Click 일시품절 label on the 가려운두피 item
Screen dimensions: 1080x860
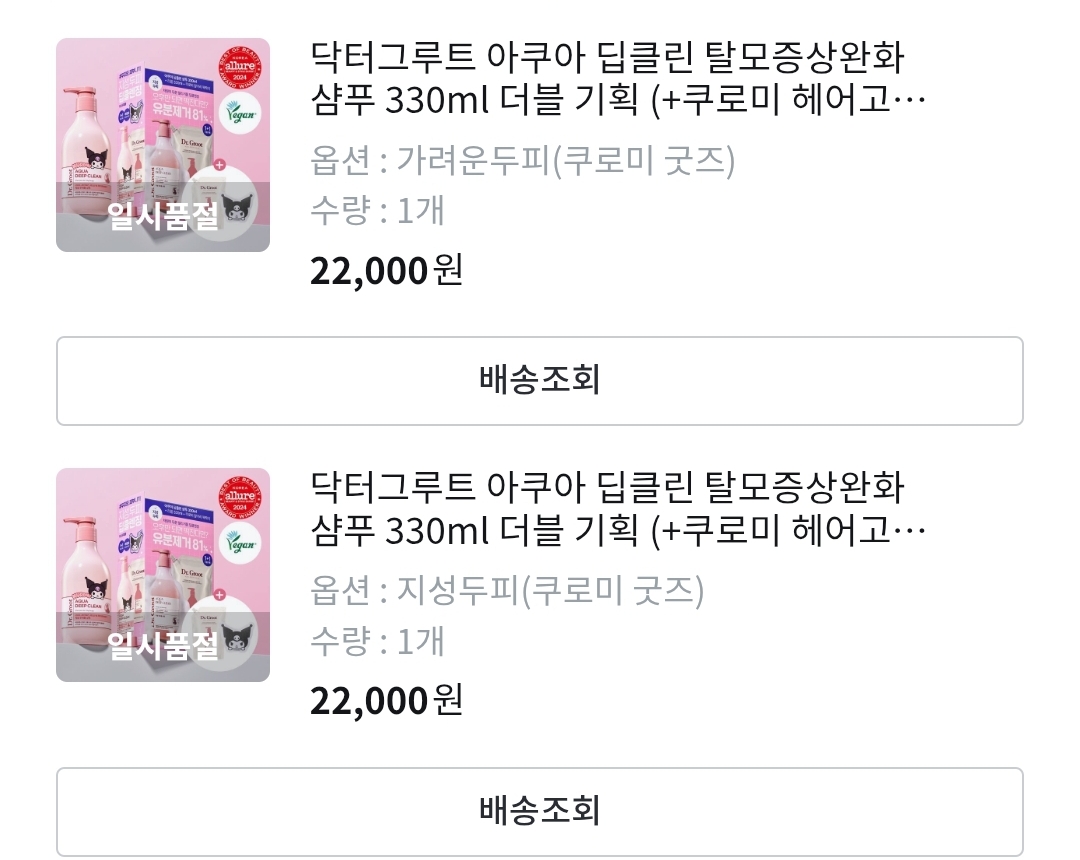[163, 216]
